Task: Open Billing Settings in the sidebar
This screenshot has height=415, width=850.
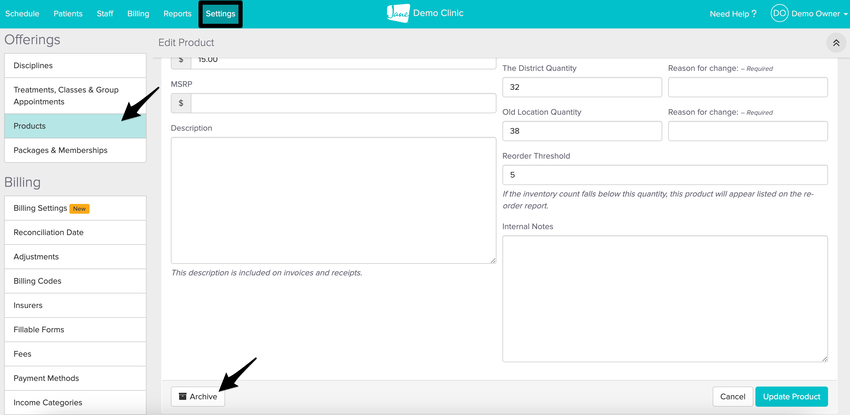Action: pos(75,208)
